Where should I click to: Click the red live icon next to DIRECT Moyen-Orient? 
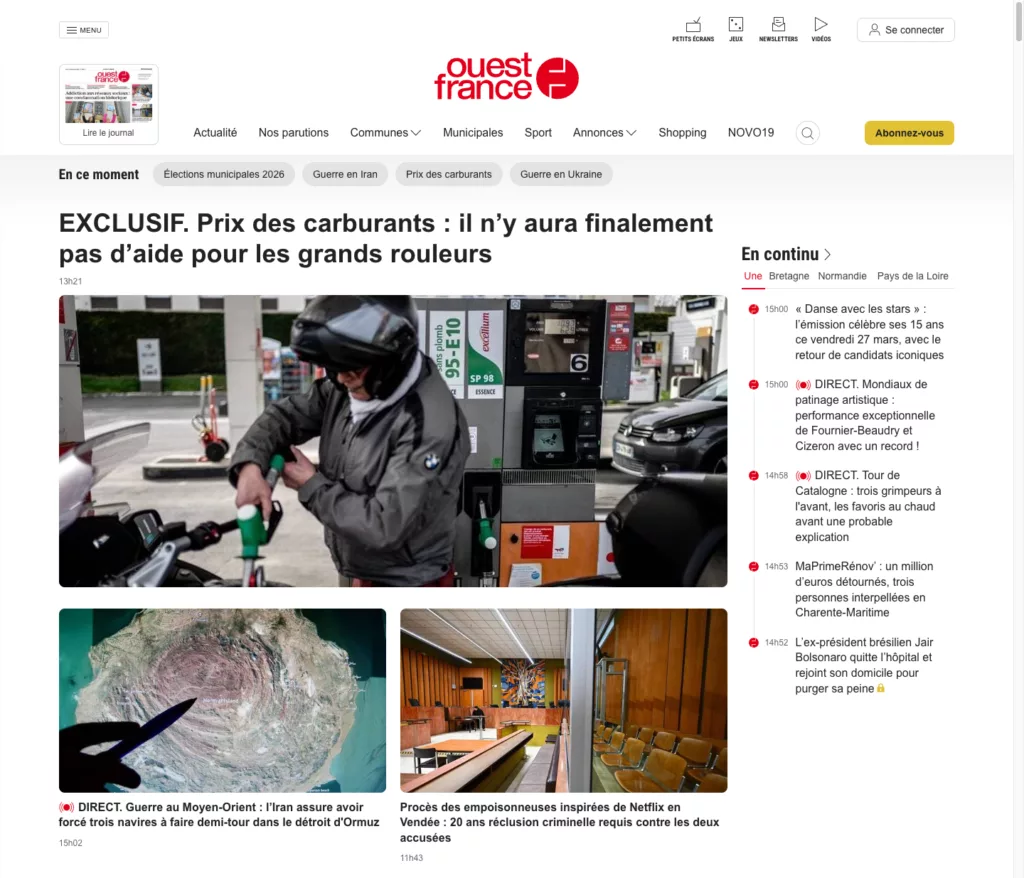point(66,806)
